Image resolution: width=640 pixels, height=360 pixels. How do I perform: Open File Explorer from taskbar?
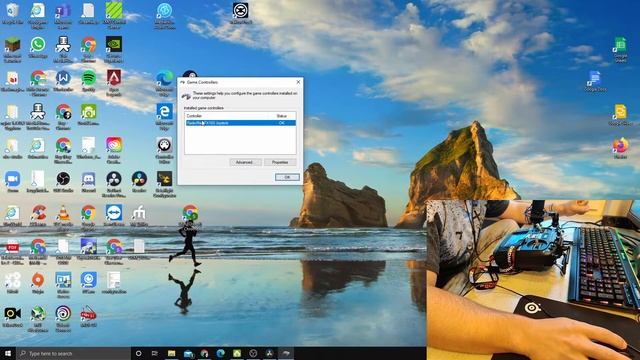(171, 353)
